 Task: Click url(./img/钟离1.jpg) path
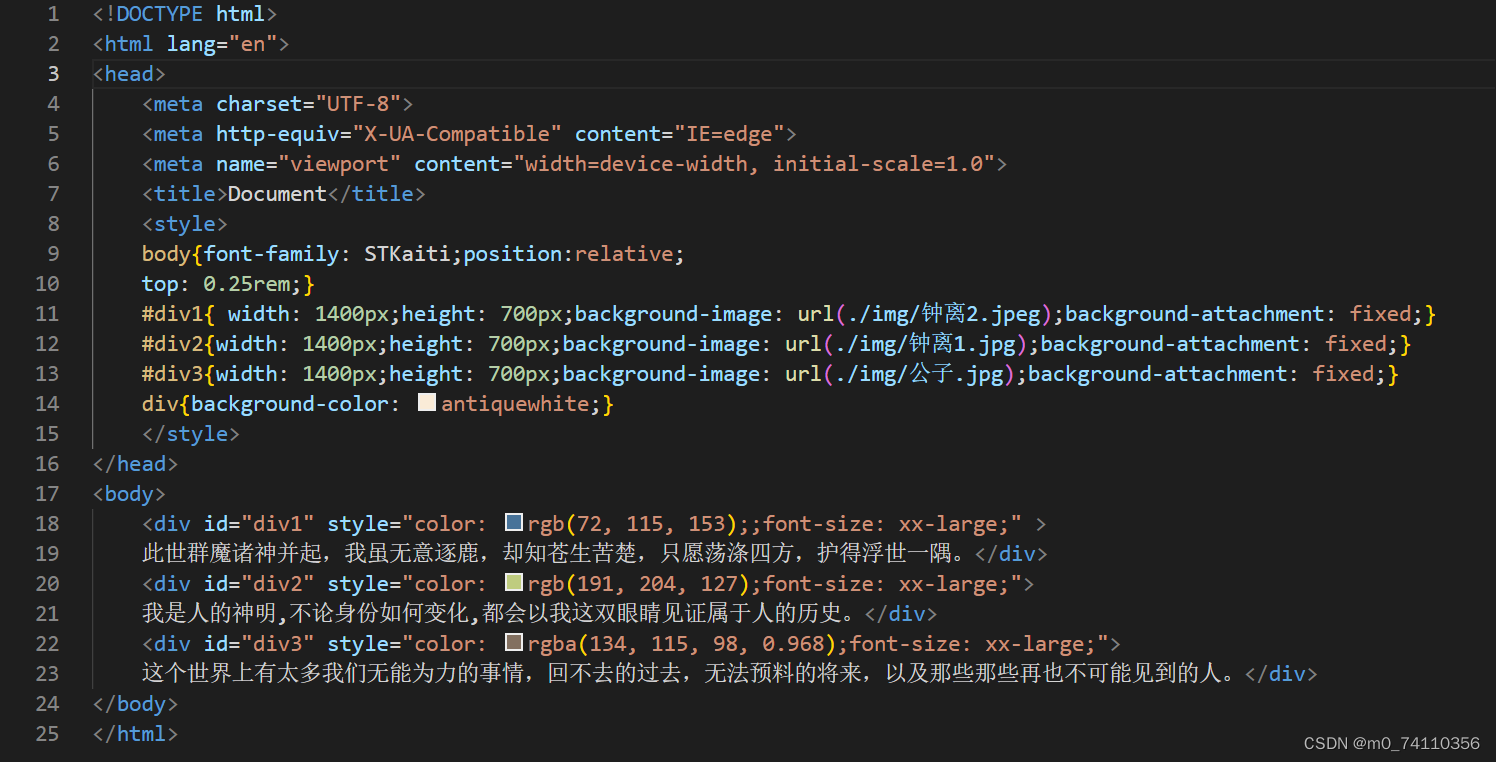click(x=907, y=344)
